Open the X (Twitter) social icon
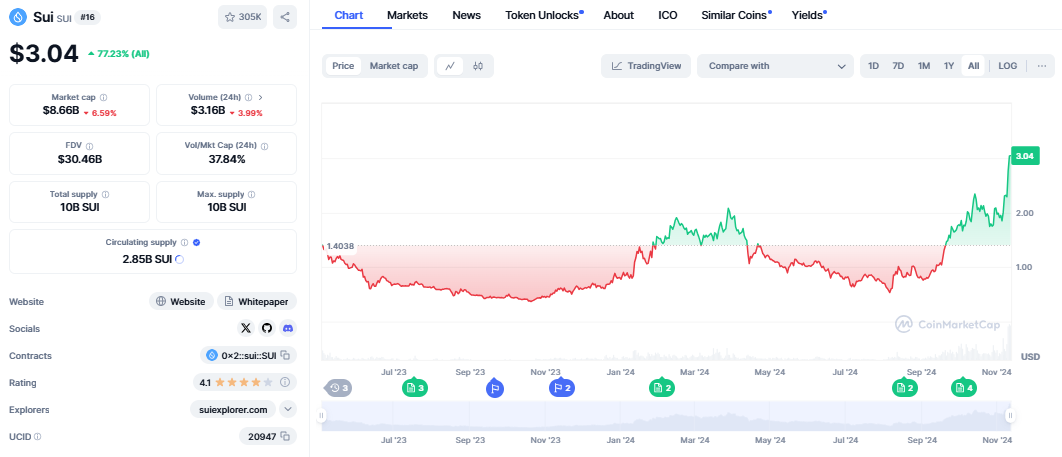Screen dimensions: 1062x457 tap(246, 328)
